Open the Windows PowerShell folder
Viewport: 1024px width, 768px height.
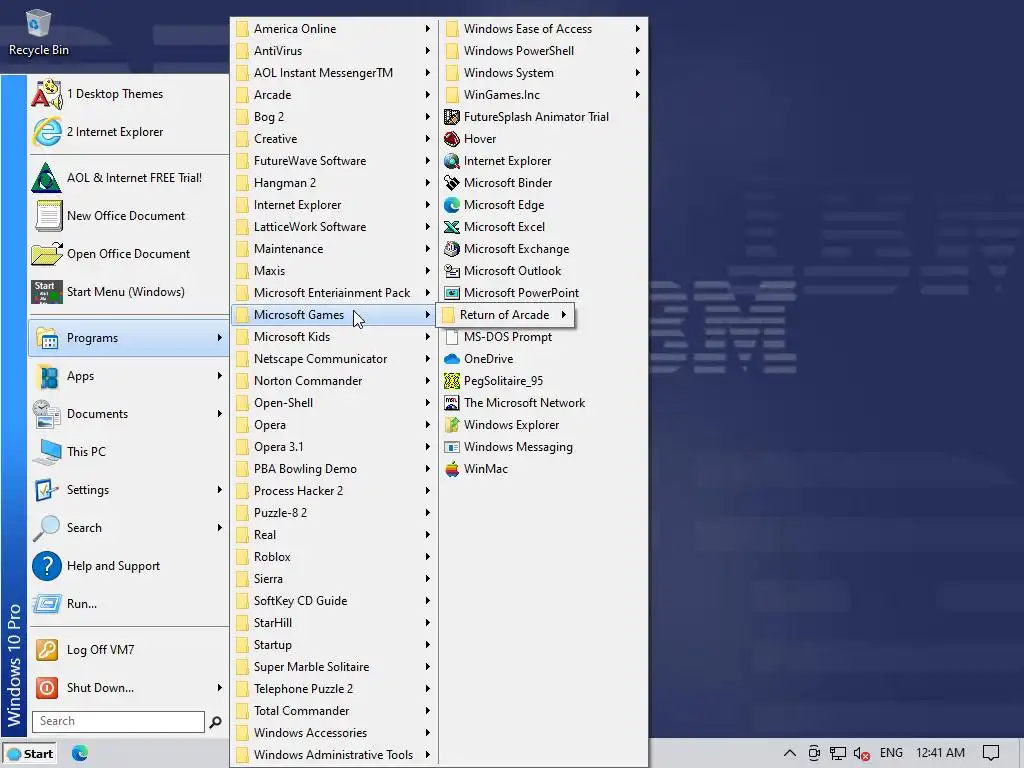coord(543,51)
